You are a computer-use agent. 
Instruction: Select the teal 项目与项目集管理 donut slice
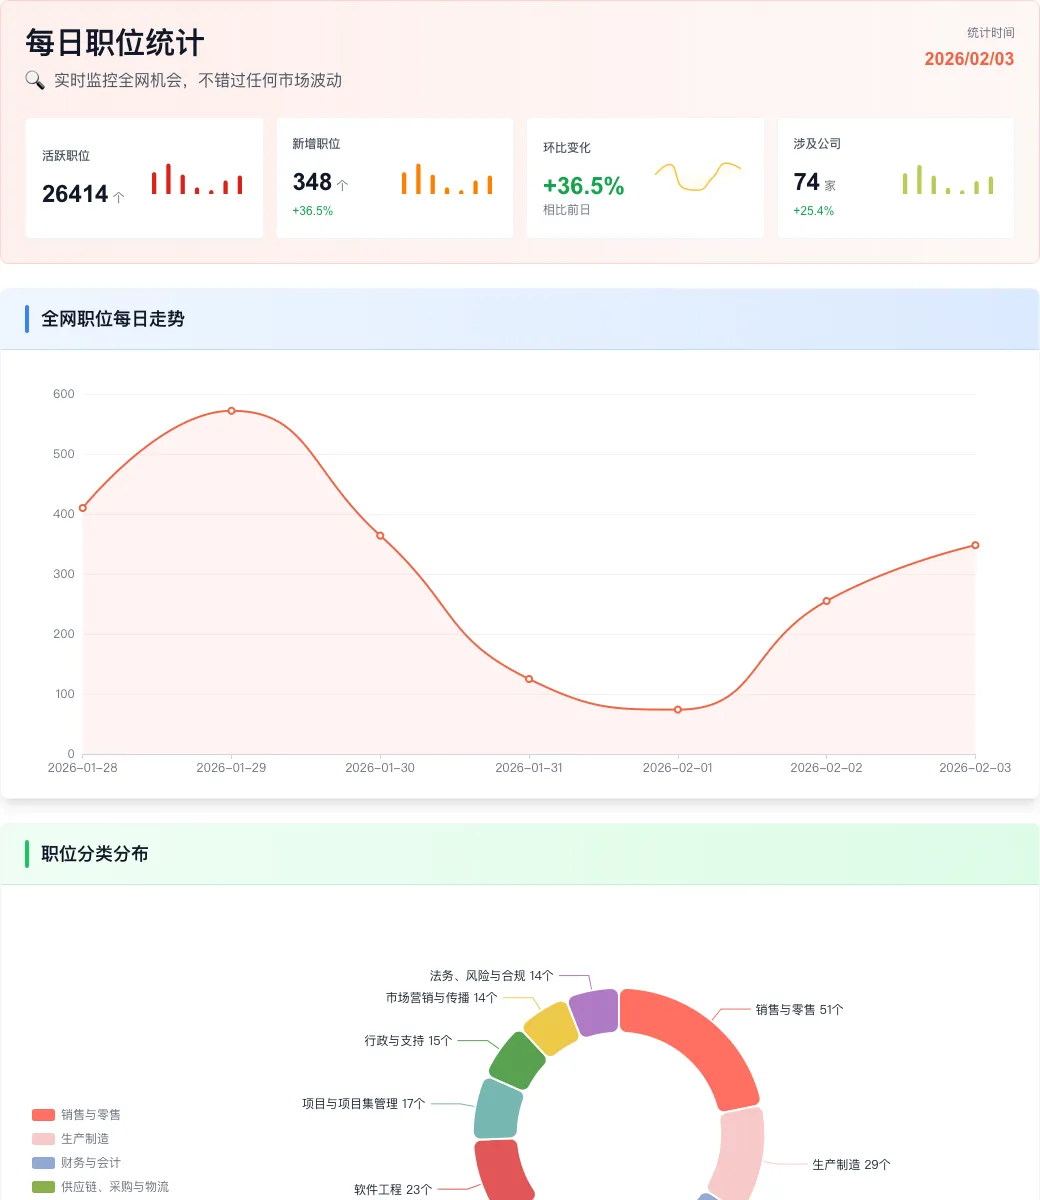(x=498, y=1108)
